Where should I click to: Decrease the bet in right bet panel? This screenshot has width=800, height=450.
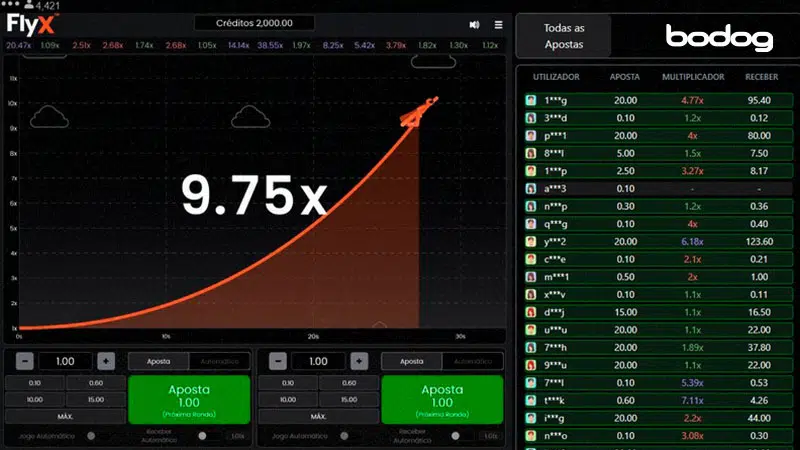tap(277, 361)
